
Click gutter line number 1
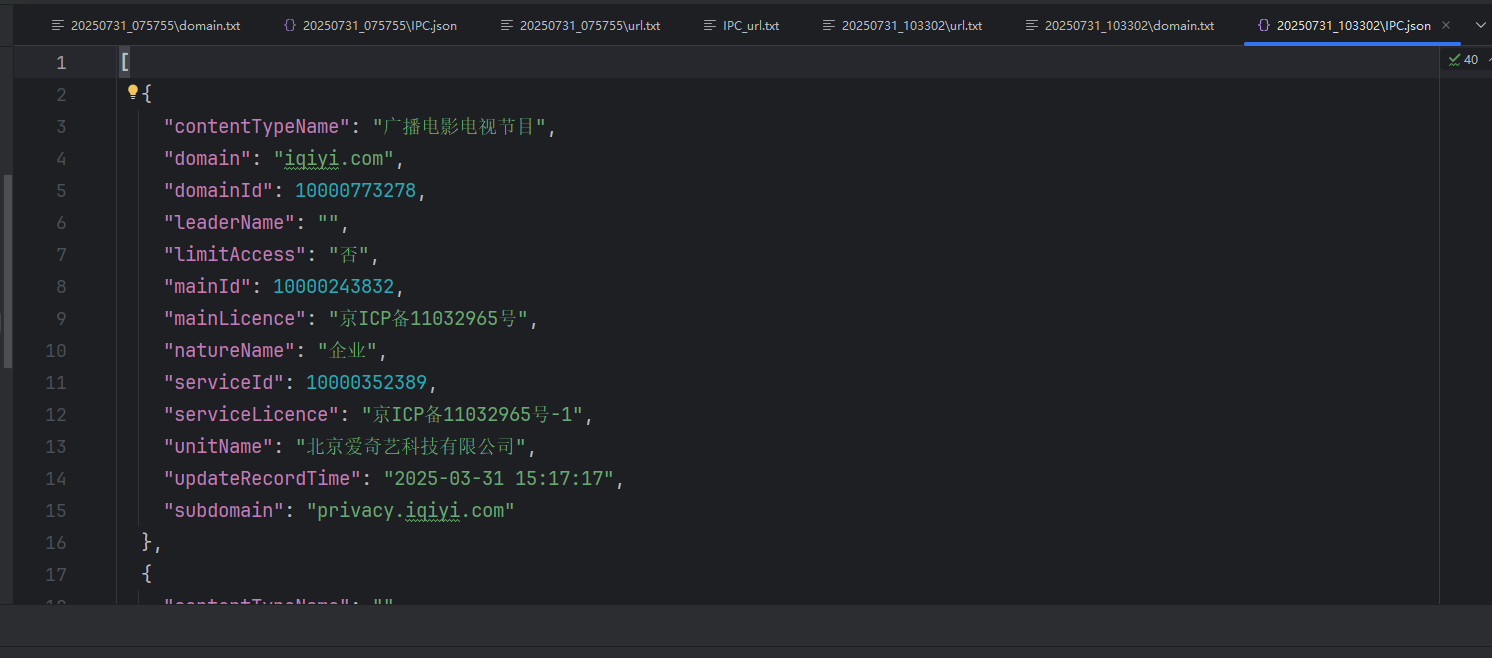pos(61,62)
